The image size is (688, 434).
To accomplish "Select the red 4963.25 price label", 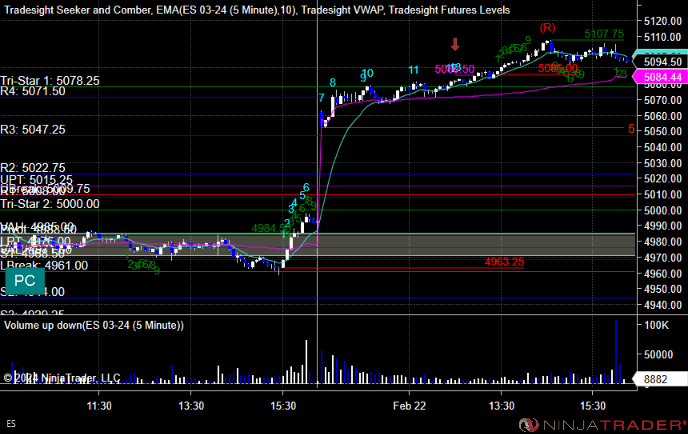I will point(504,262).
